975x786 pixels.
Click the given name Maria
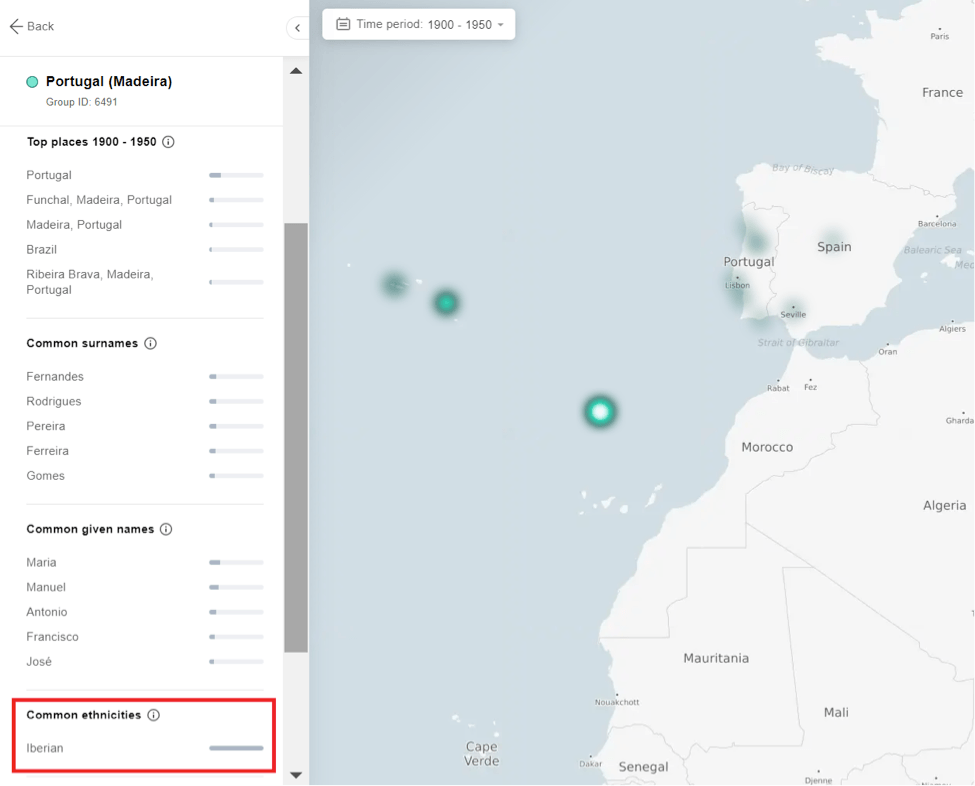point(41,562)
